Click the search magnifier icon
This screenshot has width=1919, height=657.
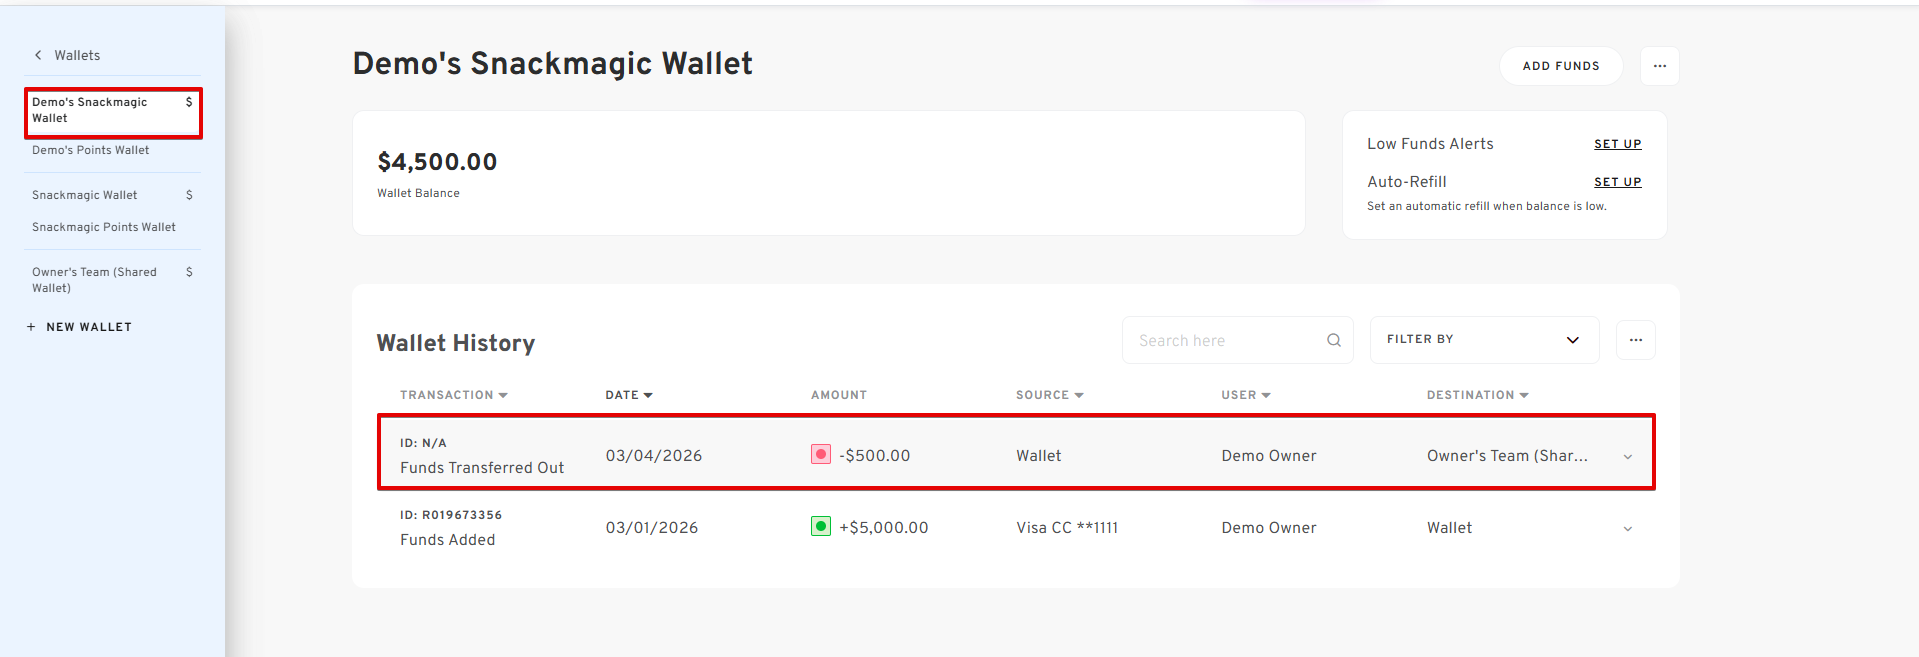click(1333, 340)
